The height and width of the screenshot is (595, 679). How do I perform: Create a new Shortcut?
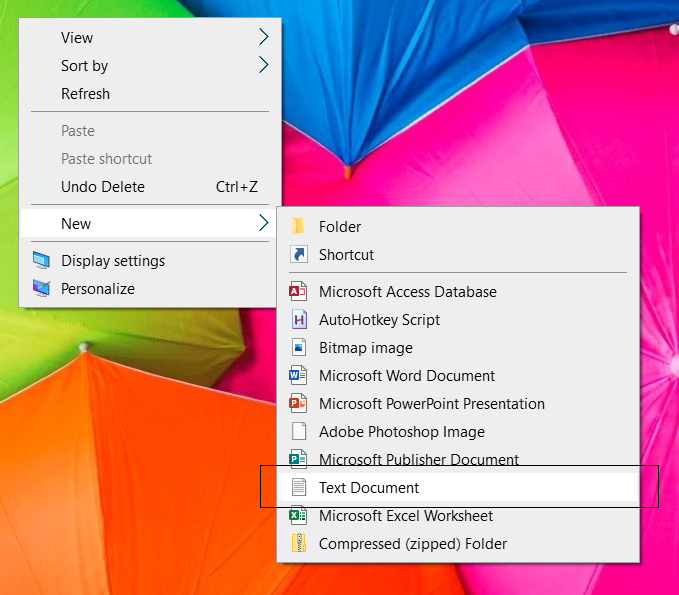(x=458, y=255)
